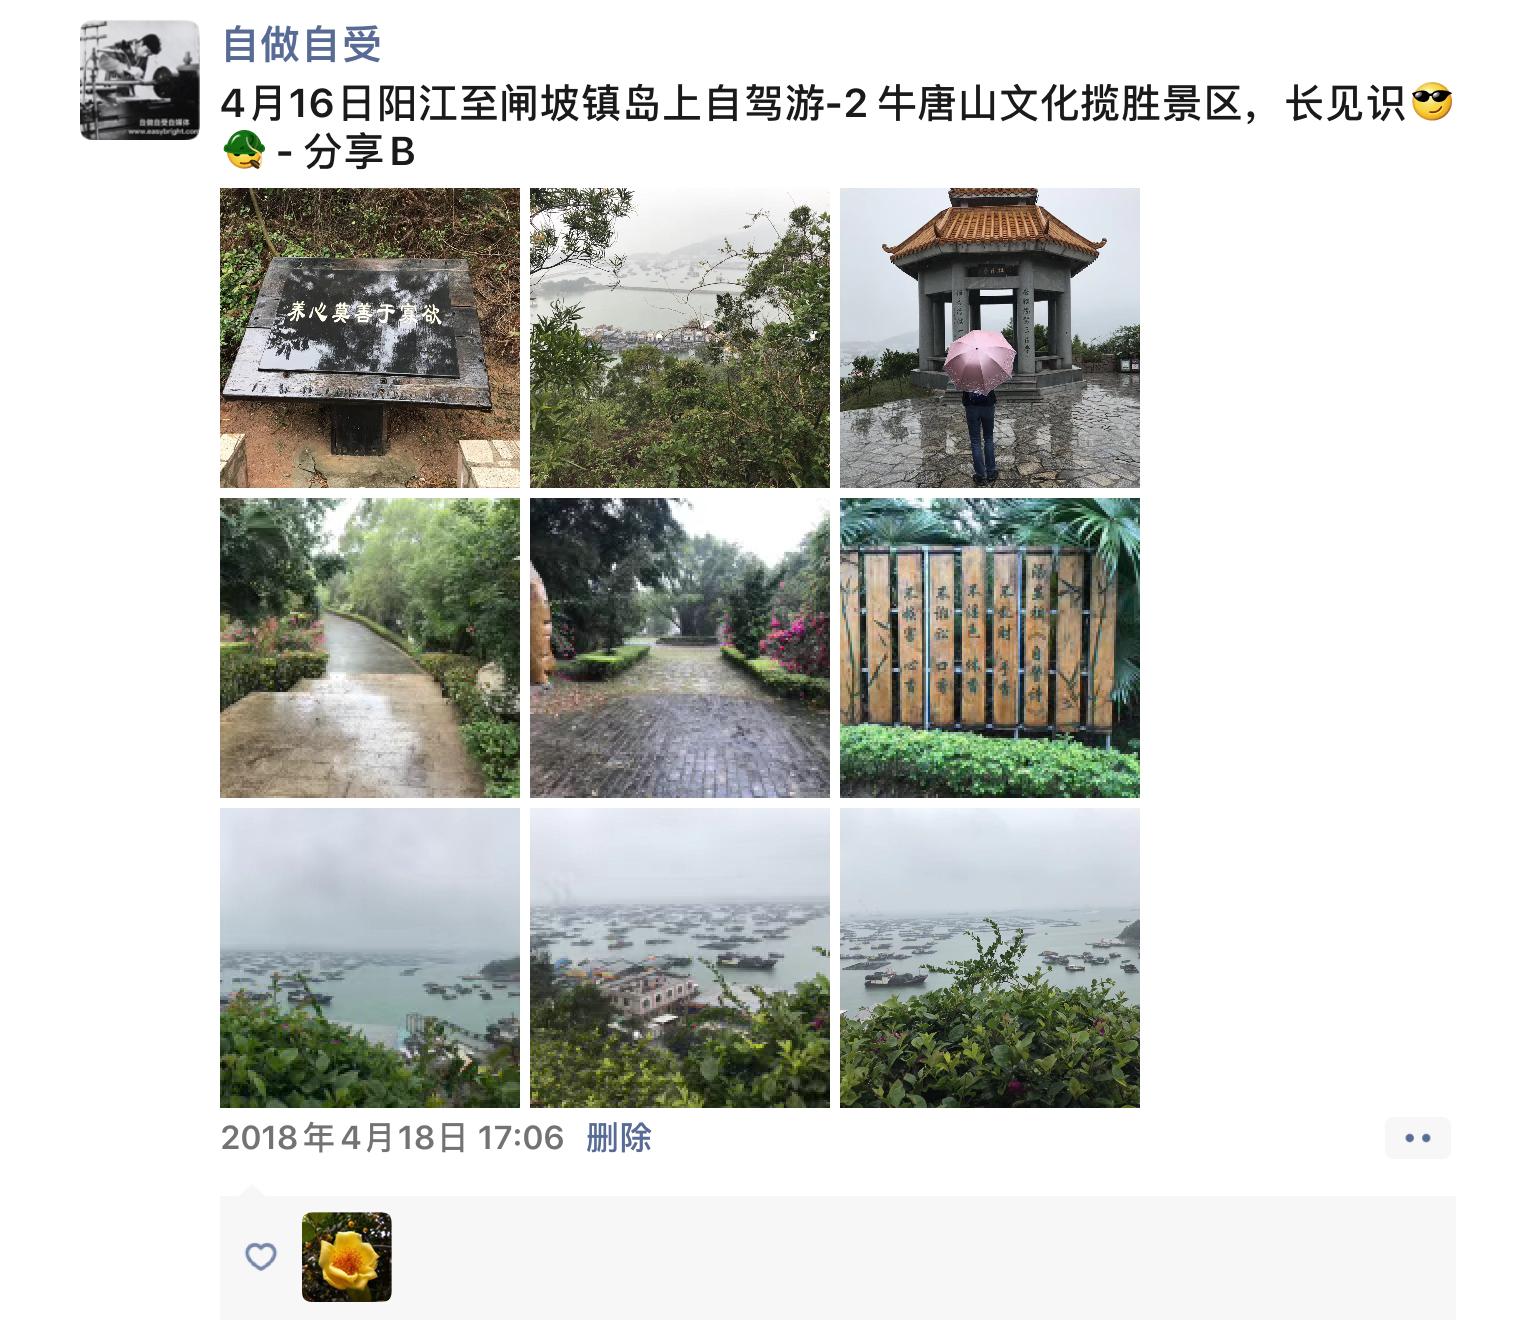Viewport: 1536px width, 1326px height.
Task: Click the sunglasses emoji in post text
Action: tap(1431, 104)
